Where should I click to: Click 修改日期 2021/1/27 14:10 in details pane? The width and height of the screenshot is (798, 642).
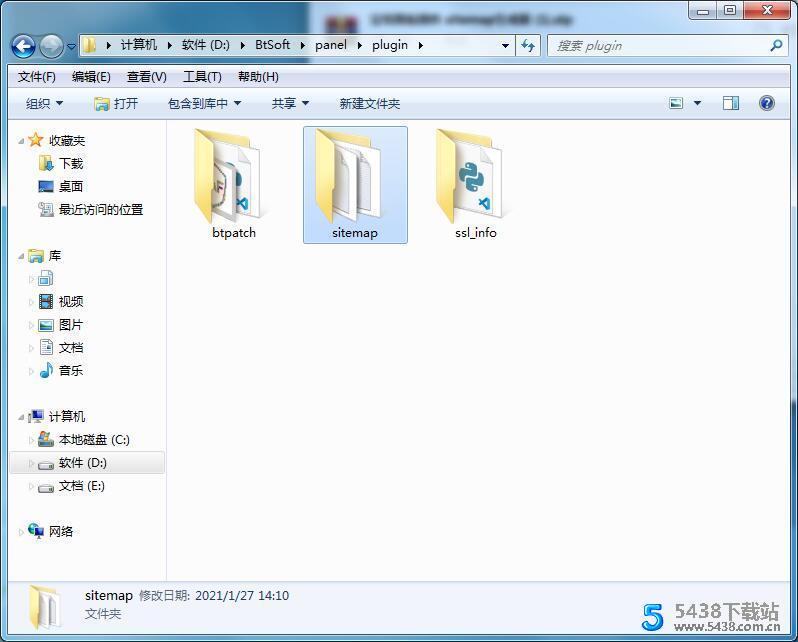(214, 596)
